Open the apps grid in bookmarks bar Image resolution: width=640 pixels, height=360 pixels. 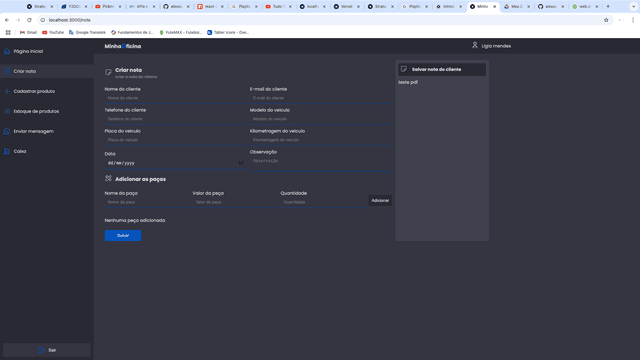click(8, 32)
